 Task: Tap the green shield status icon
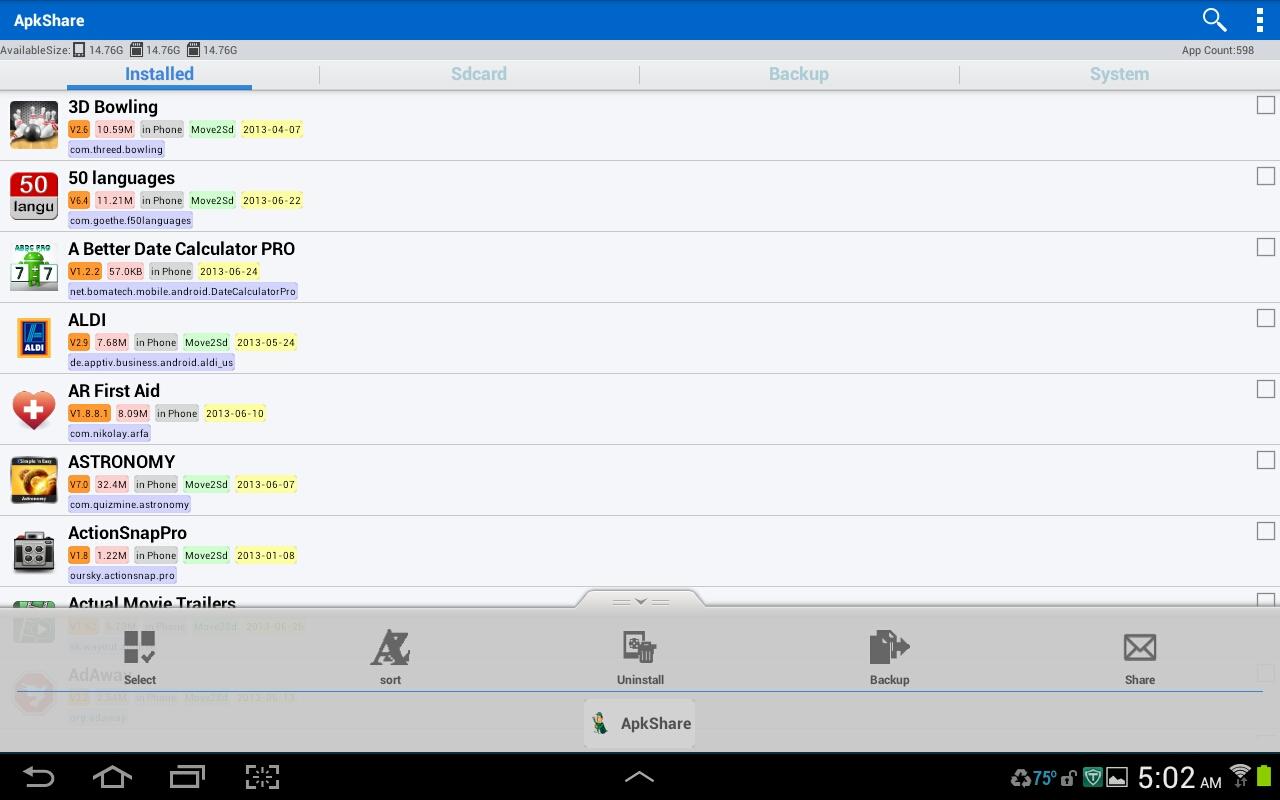(1093, 778)
